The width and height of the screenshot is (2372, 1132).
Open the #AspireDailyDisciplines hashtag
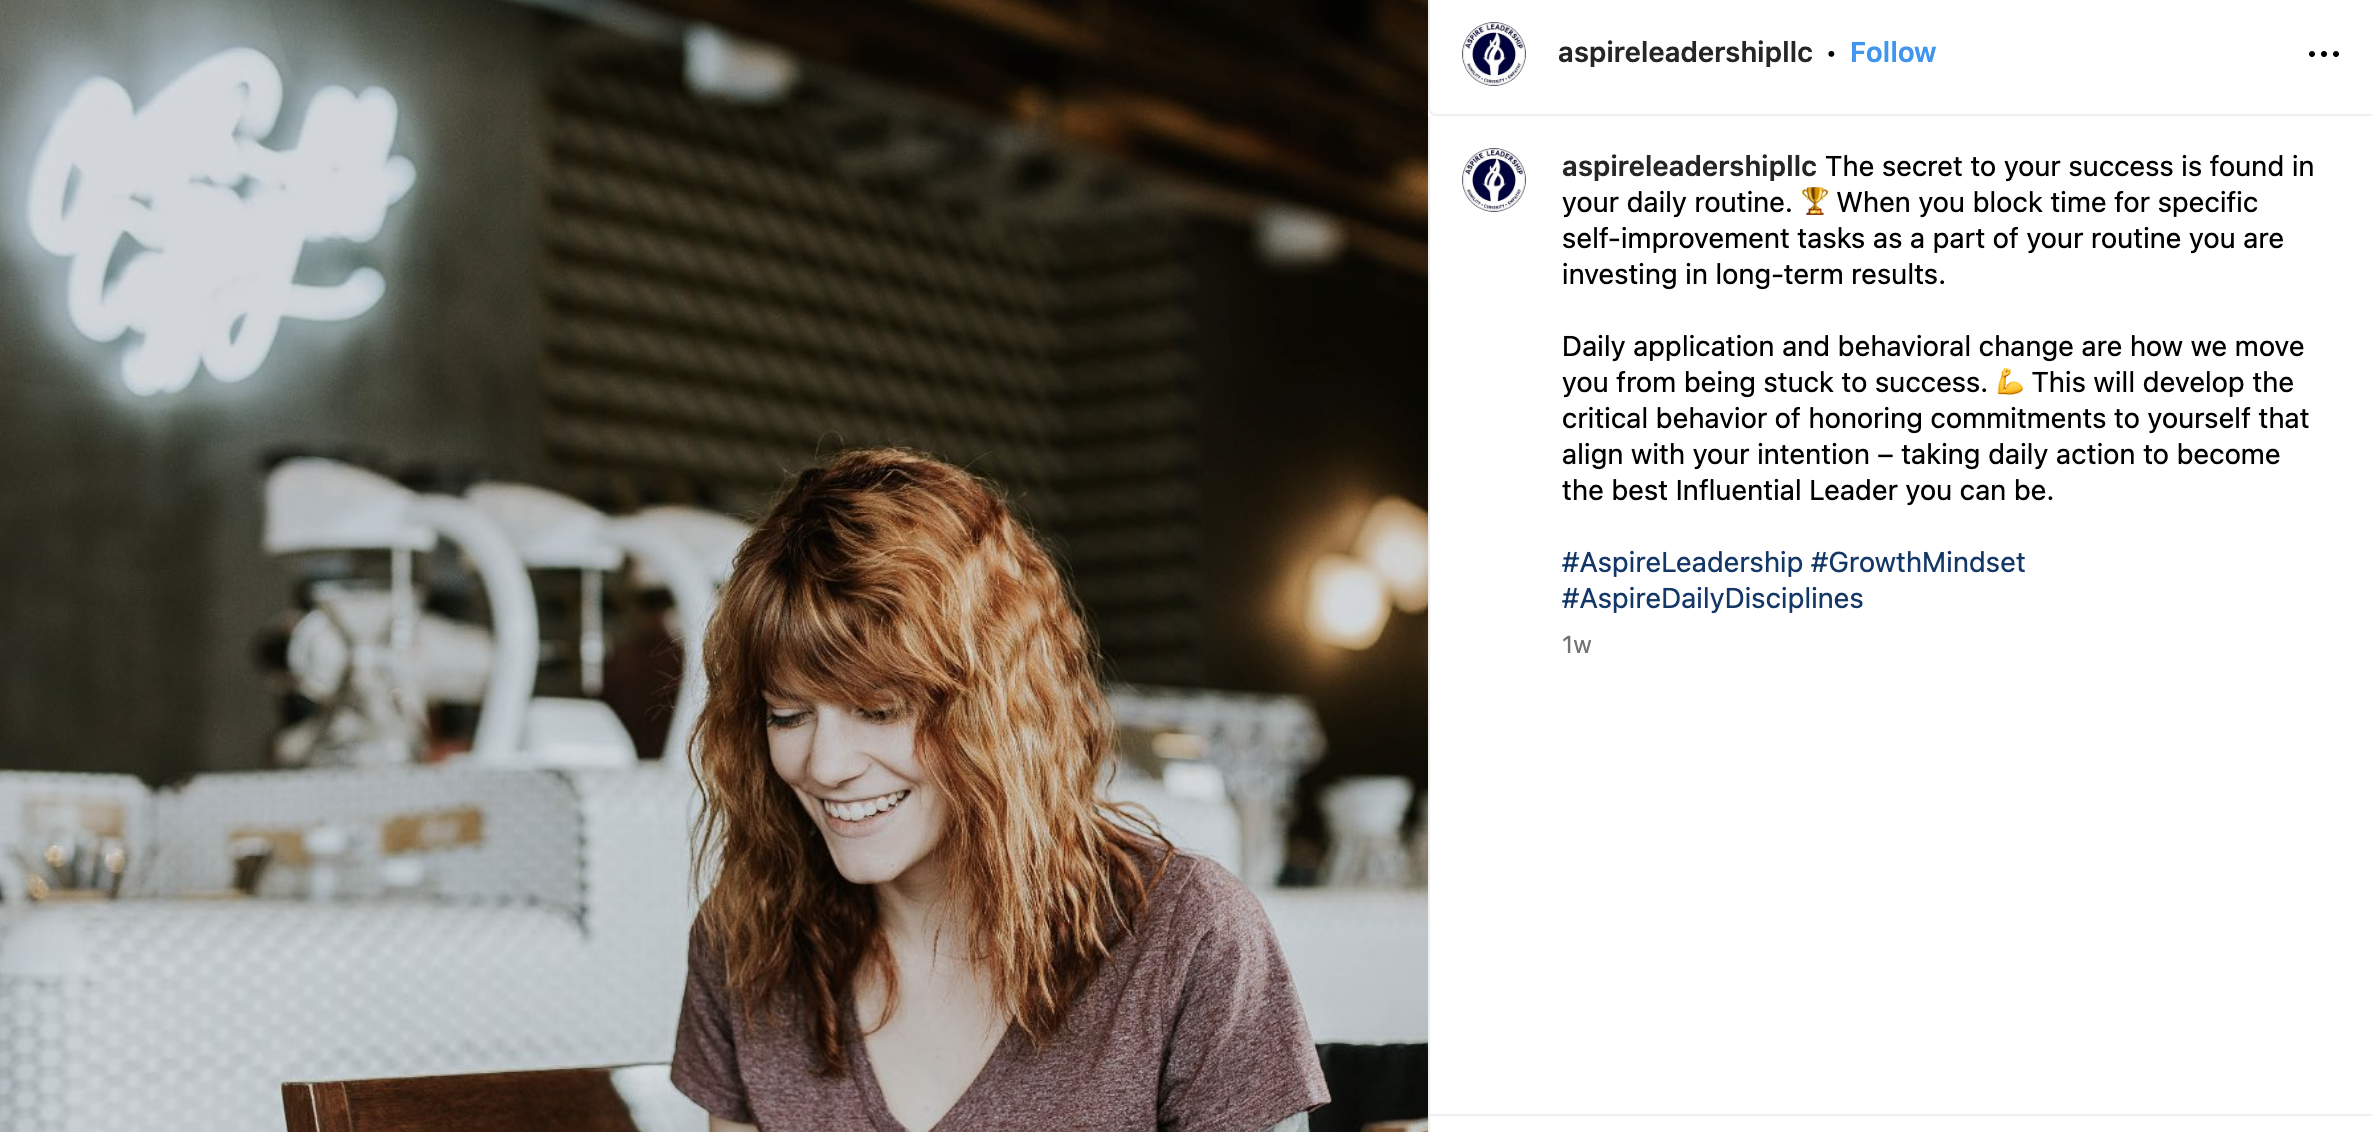[x=1712, y=598]
